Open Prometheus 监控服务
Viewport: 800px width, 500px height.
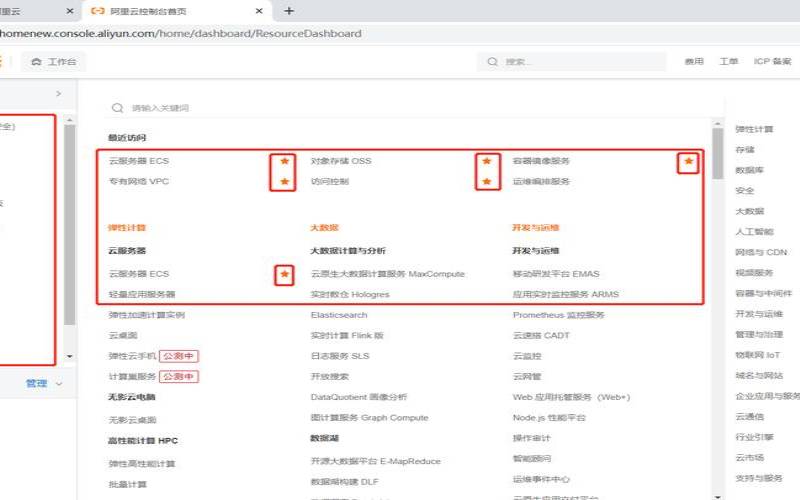pyautogui.click(x=559, y=315)
